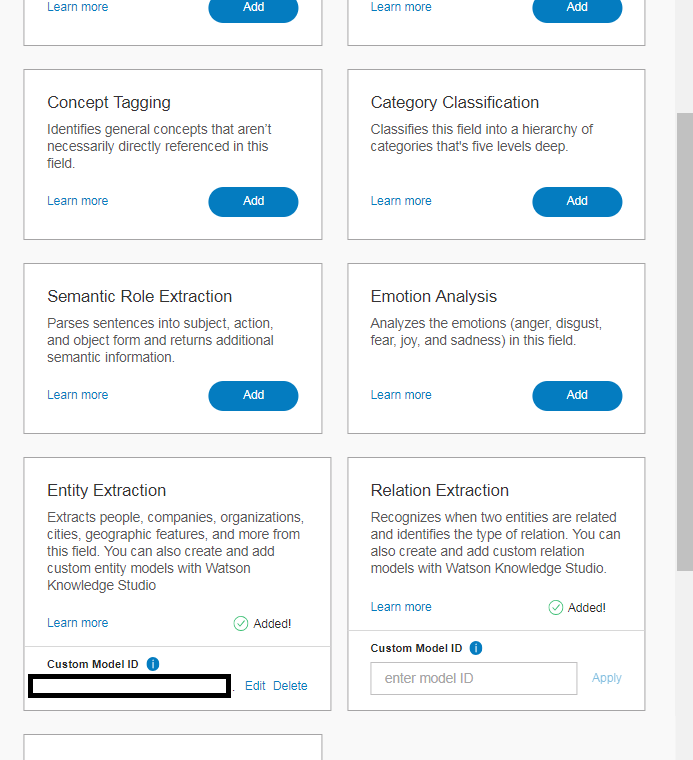Image resolution: width=693 pixels, height=760 pixels.
Task: Add the Emotion Analysis enrichment
Action: 577,395
